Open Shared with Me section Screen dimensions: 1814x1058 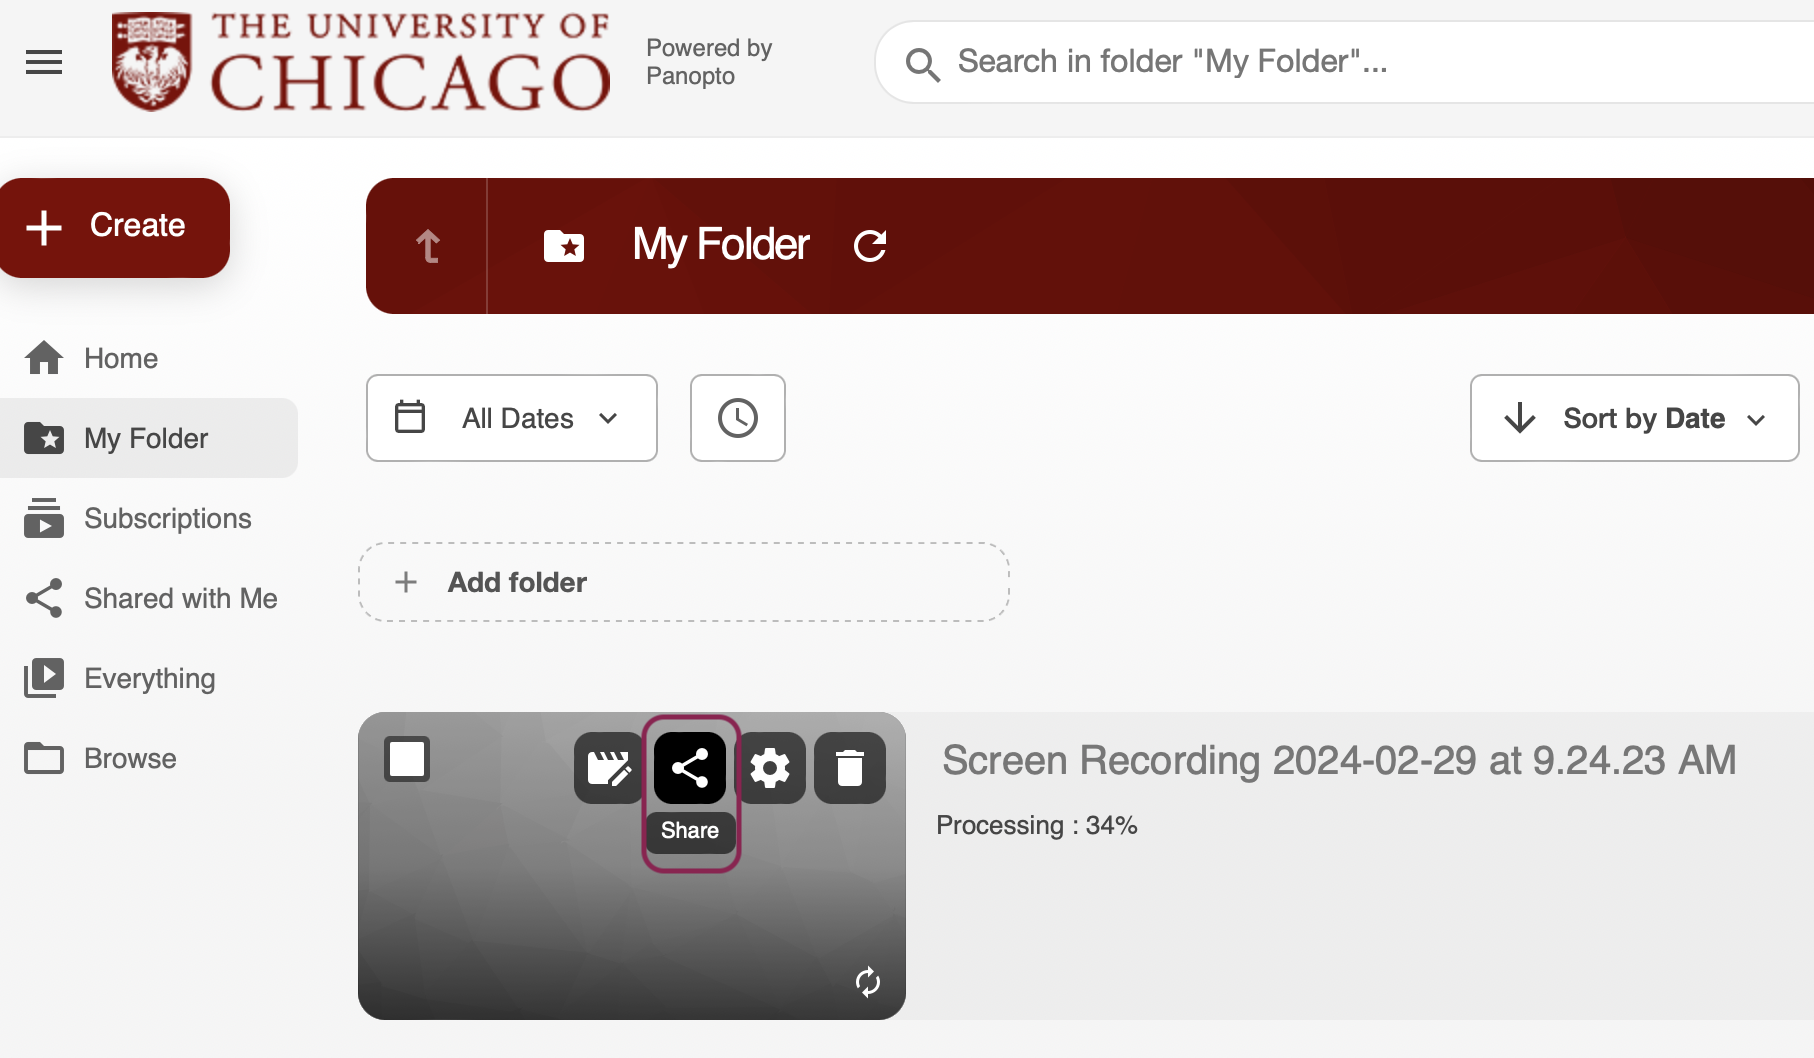point(180,598)
